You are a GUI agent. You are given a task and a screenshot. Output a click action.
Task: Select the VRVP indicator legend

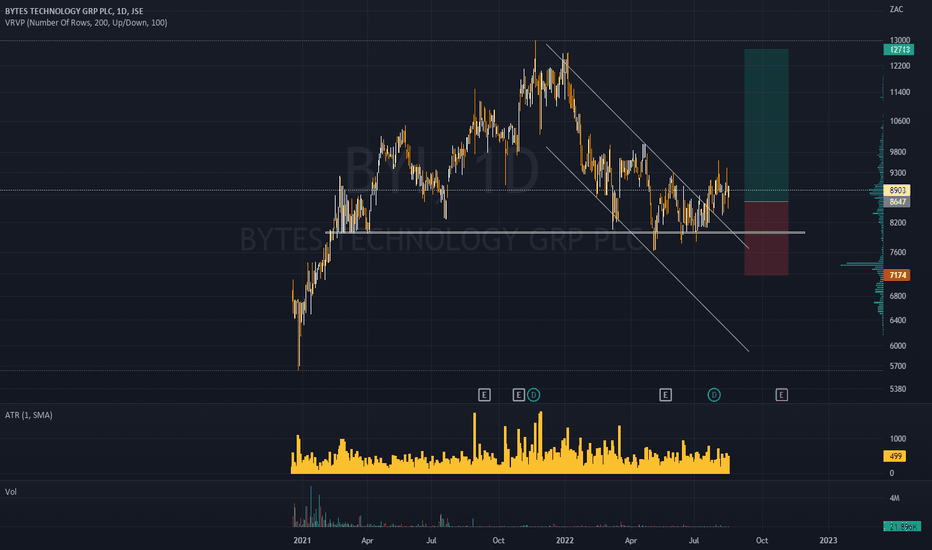click(x=86, y=23)
